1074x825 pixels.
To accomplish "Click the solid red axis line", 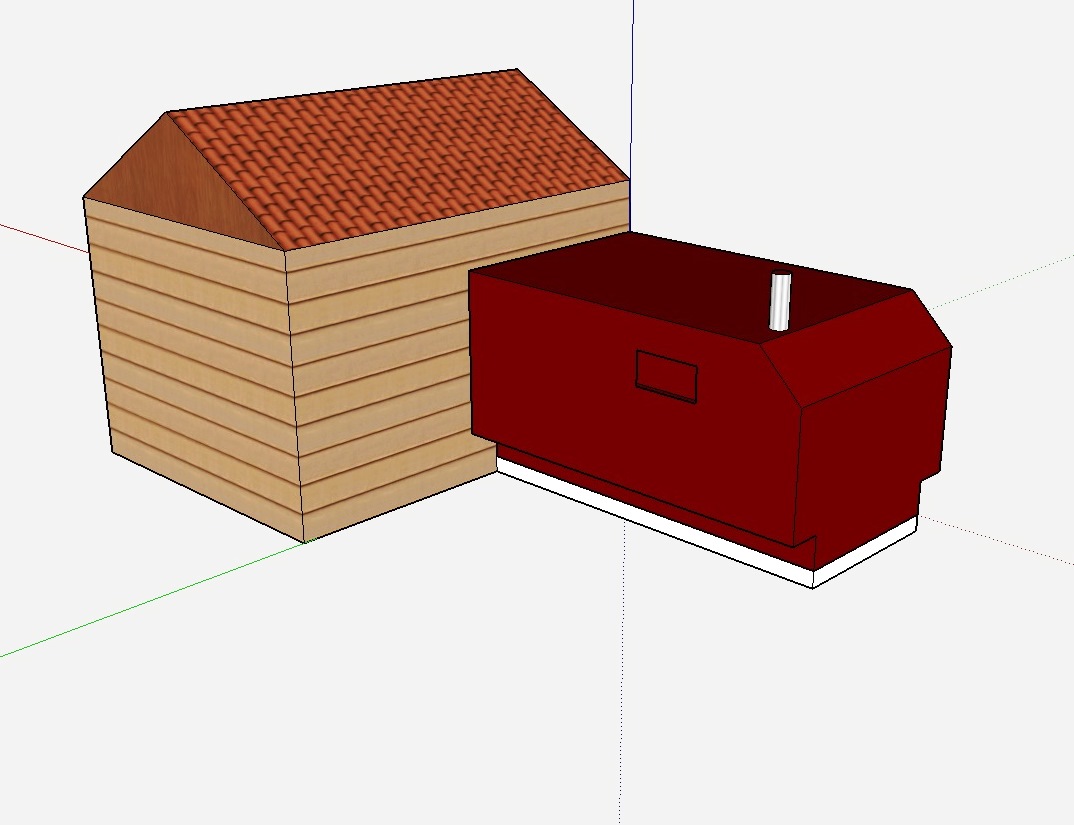I will click(40, 237).
